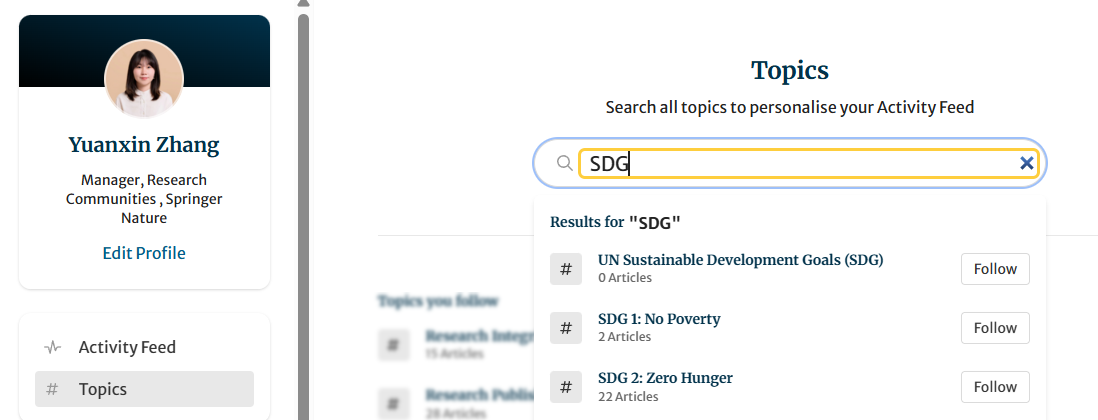Click the hash icon beside UN Sustainable Development Goals

pyautogui.click(x=566, y=269)
